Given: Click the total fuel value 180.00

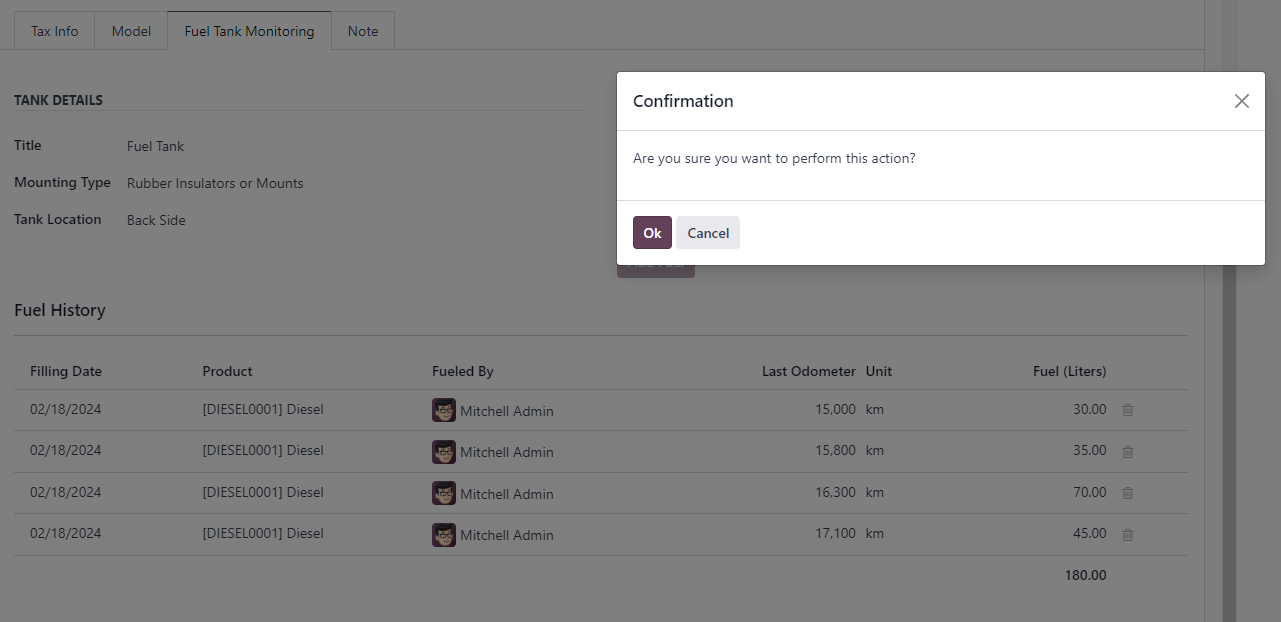Looking at the screenshot, I should (1086, 575).
